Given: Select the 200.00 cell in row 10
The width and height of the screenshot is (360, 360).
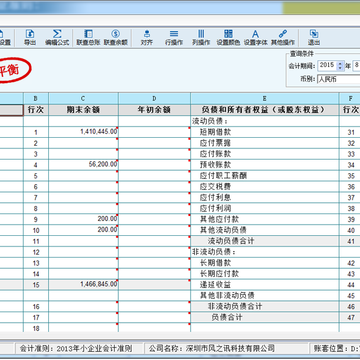Looking at the screenshot, I should click(83, 230).
